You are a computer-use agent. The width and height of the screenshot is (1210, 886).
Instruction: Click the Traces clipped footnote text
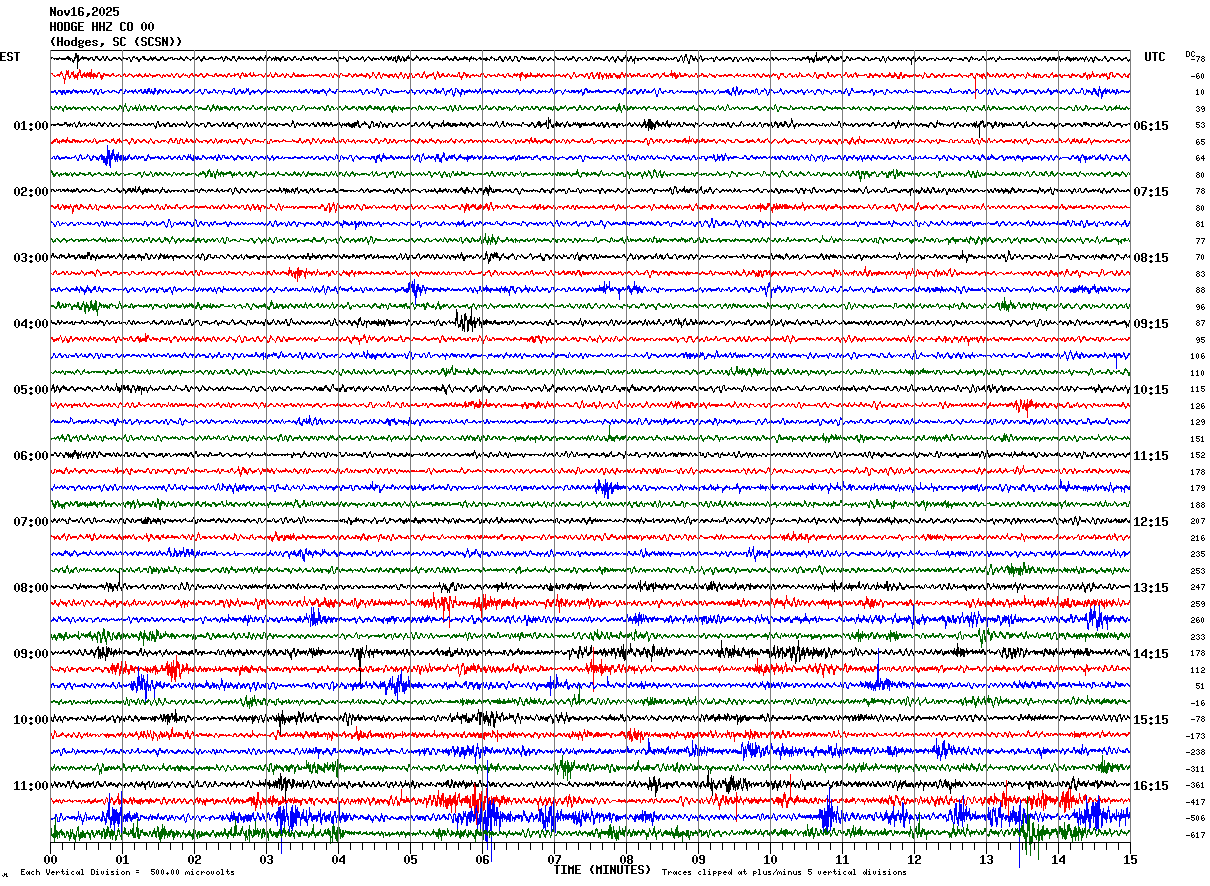coord(784,873)
